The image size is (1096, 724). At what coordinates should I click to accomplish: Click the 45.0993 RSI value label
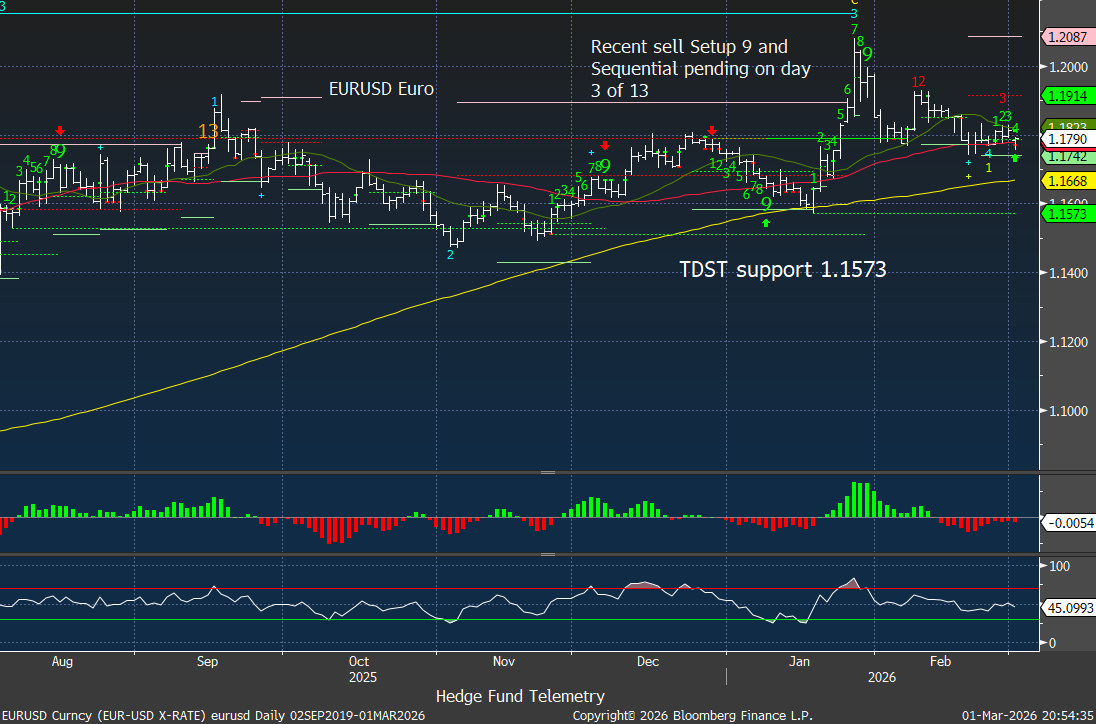click(1067, 607)
